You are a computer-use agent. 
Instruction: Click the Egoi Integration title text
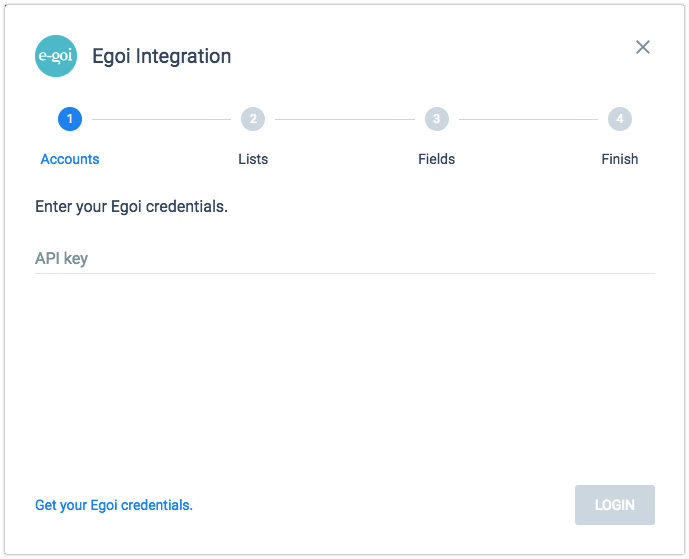point(161,56)
